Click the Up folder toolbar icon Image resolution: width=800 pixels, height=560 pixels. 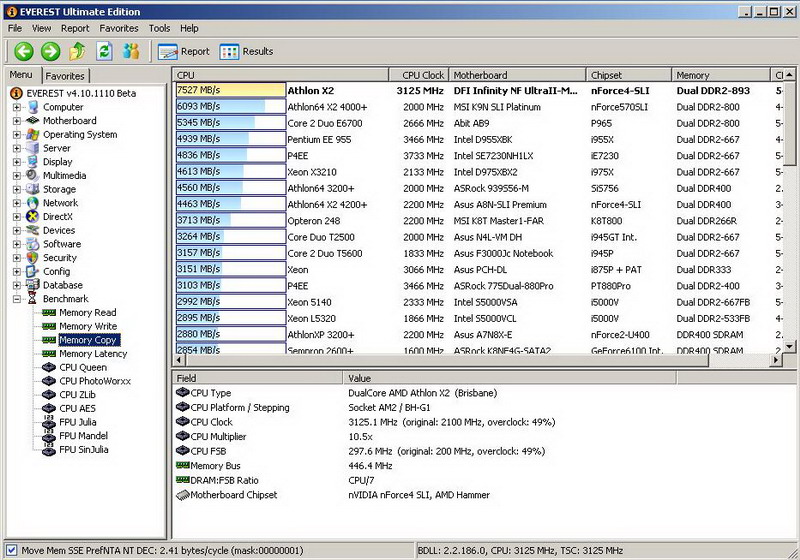pos(77,51)
